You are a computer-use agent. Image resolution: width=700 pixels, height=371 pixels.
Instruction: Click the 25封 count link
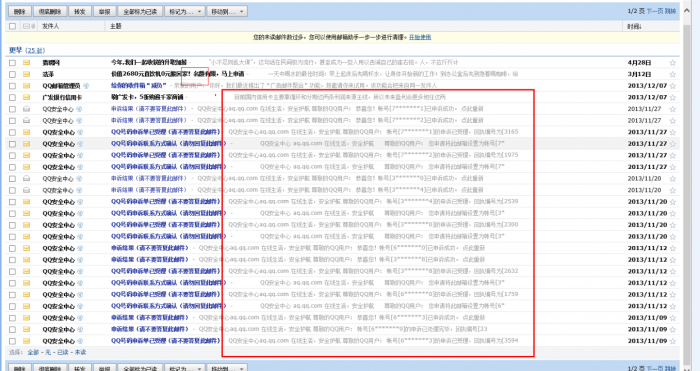[x=35, y=50]
